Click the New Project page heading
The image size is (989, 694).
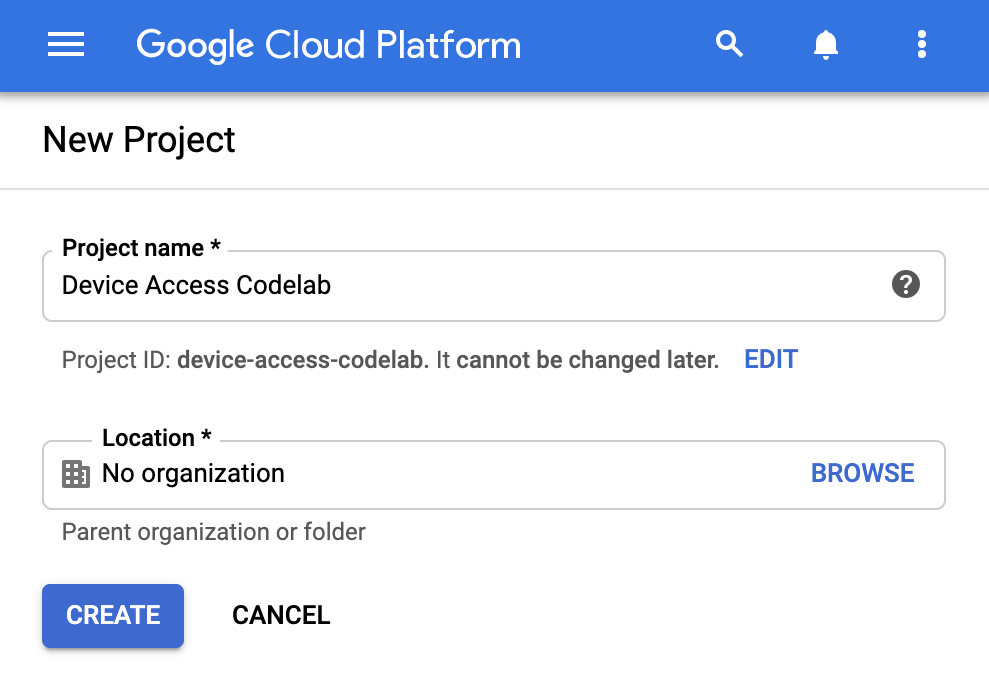(x=138, y=140)
